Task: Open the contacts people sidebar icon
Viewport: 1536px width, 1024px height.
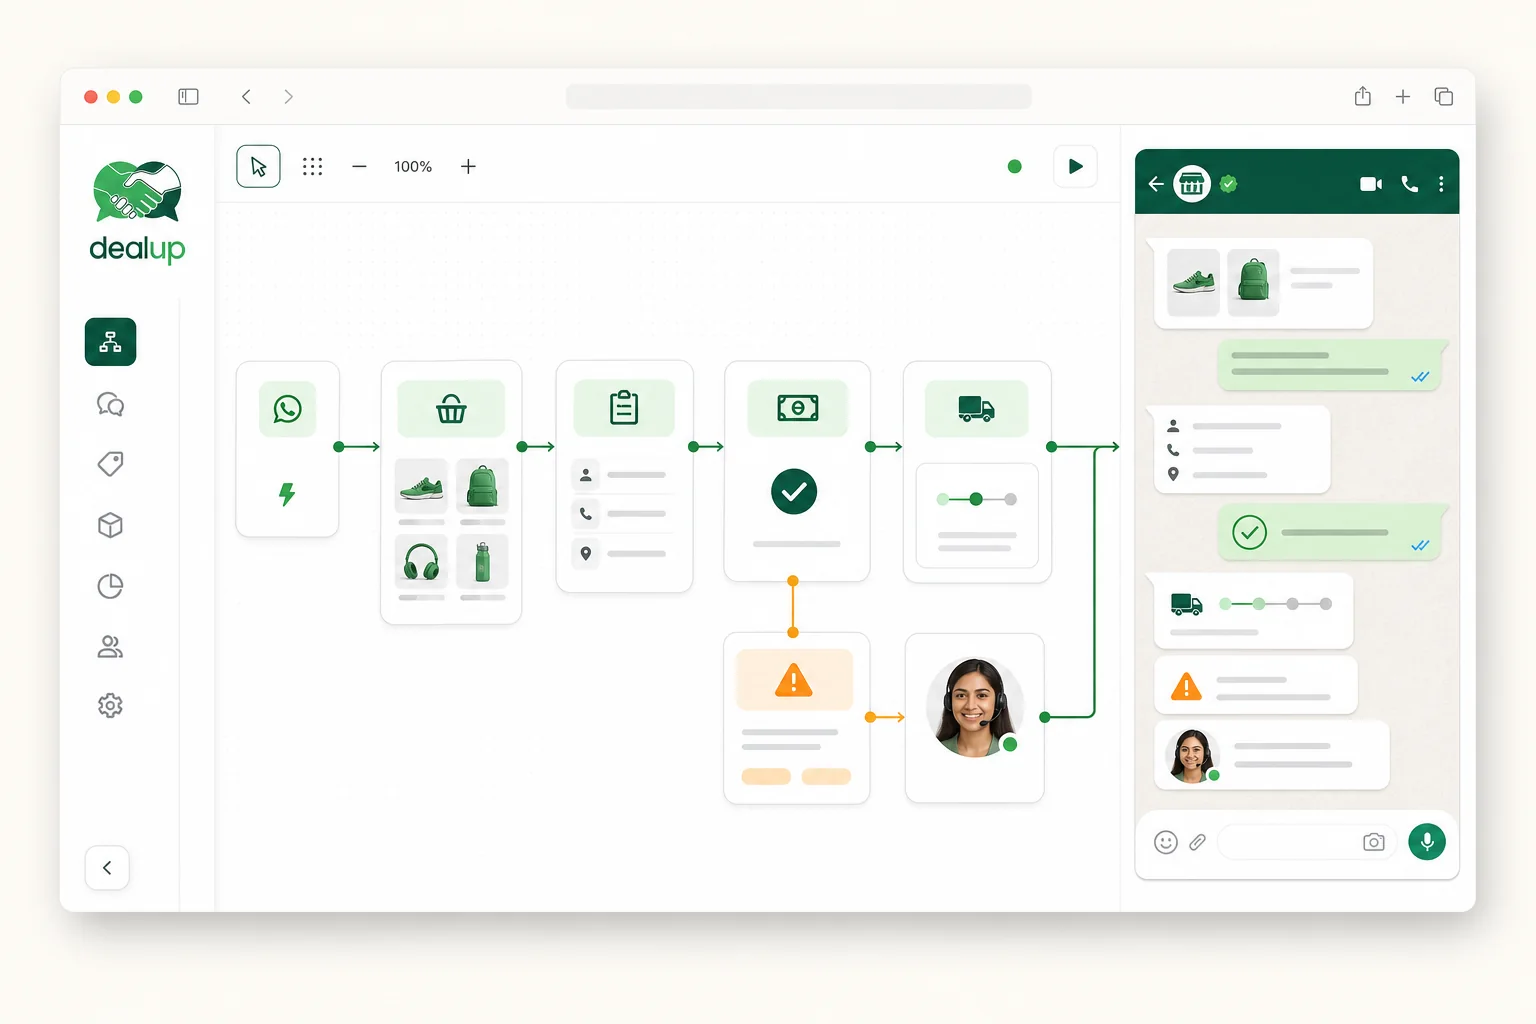Action: tap(110, 647)
